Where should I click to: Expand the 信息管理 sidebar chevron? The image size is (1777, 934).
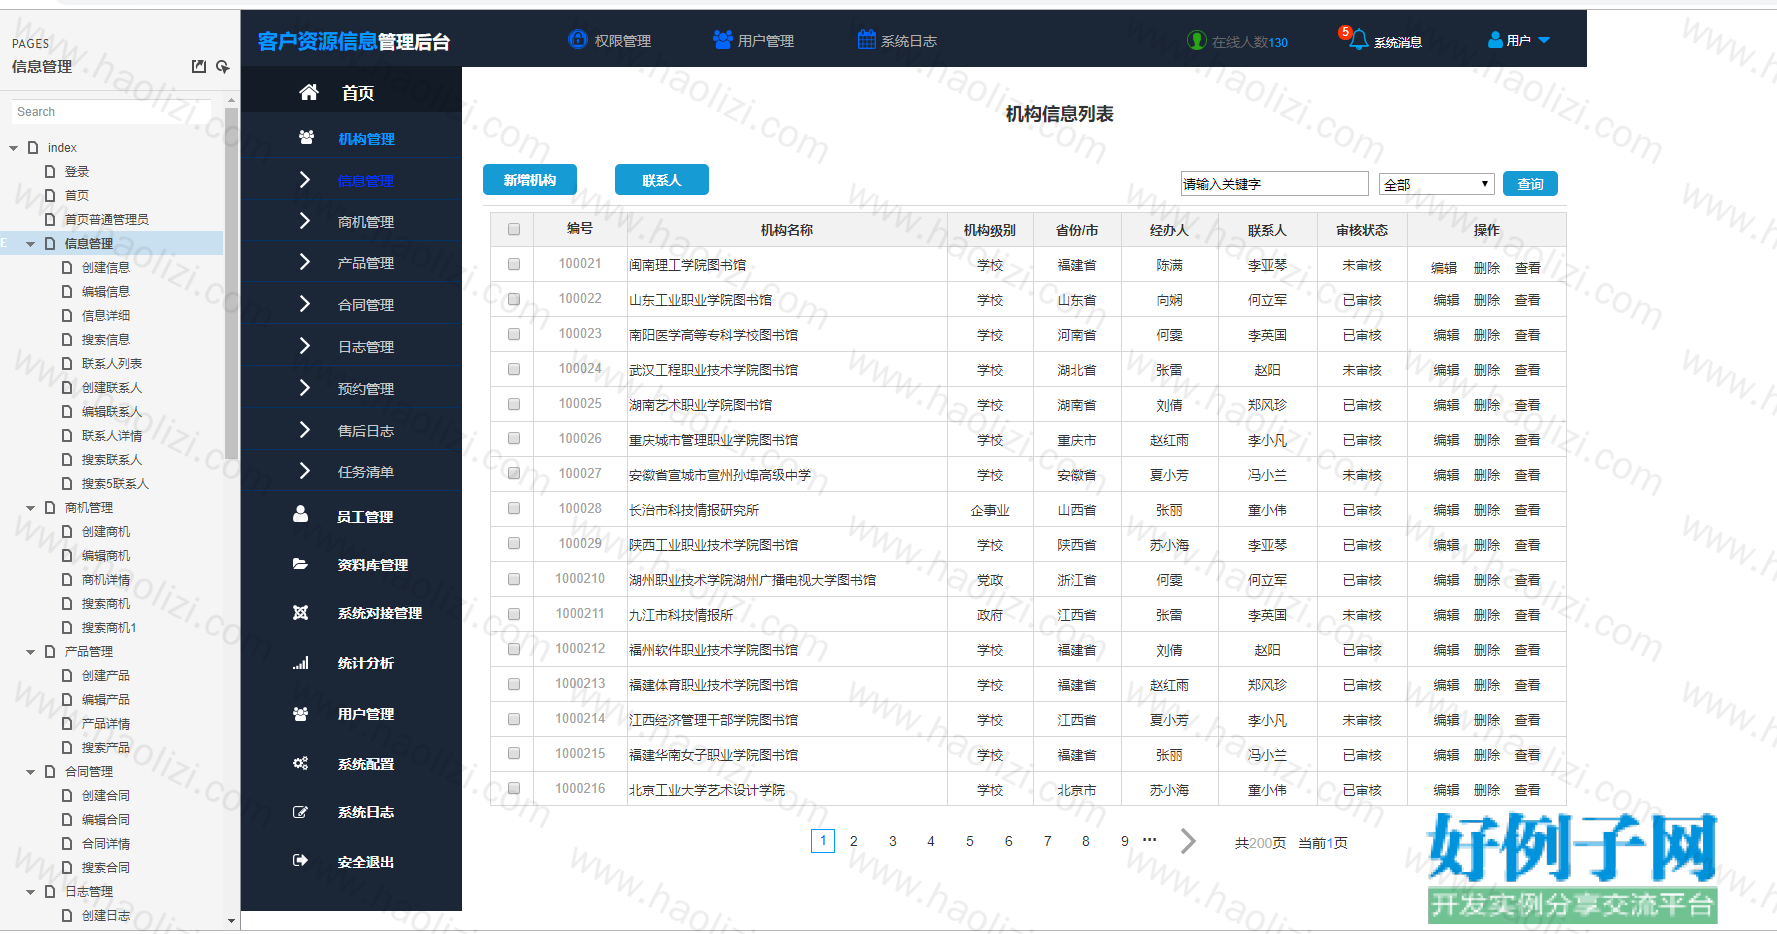coord(305,179)
